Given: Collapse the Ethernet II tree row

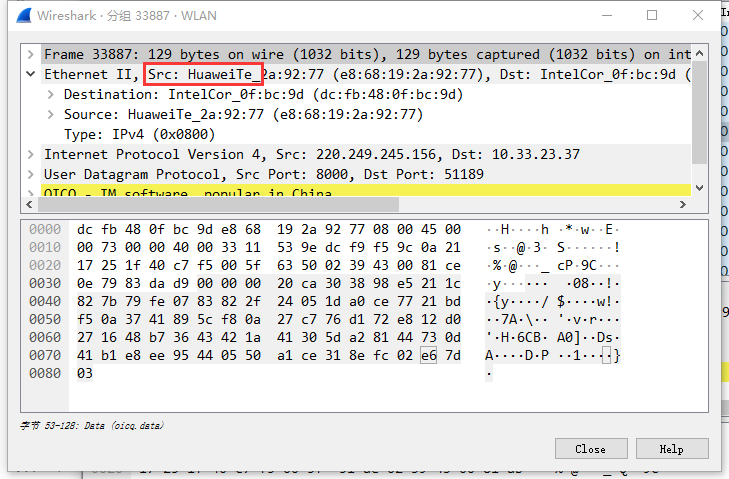Looking at the screenshot, I should pyautogui.click(x=31, y=74).
